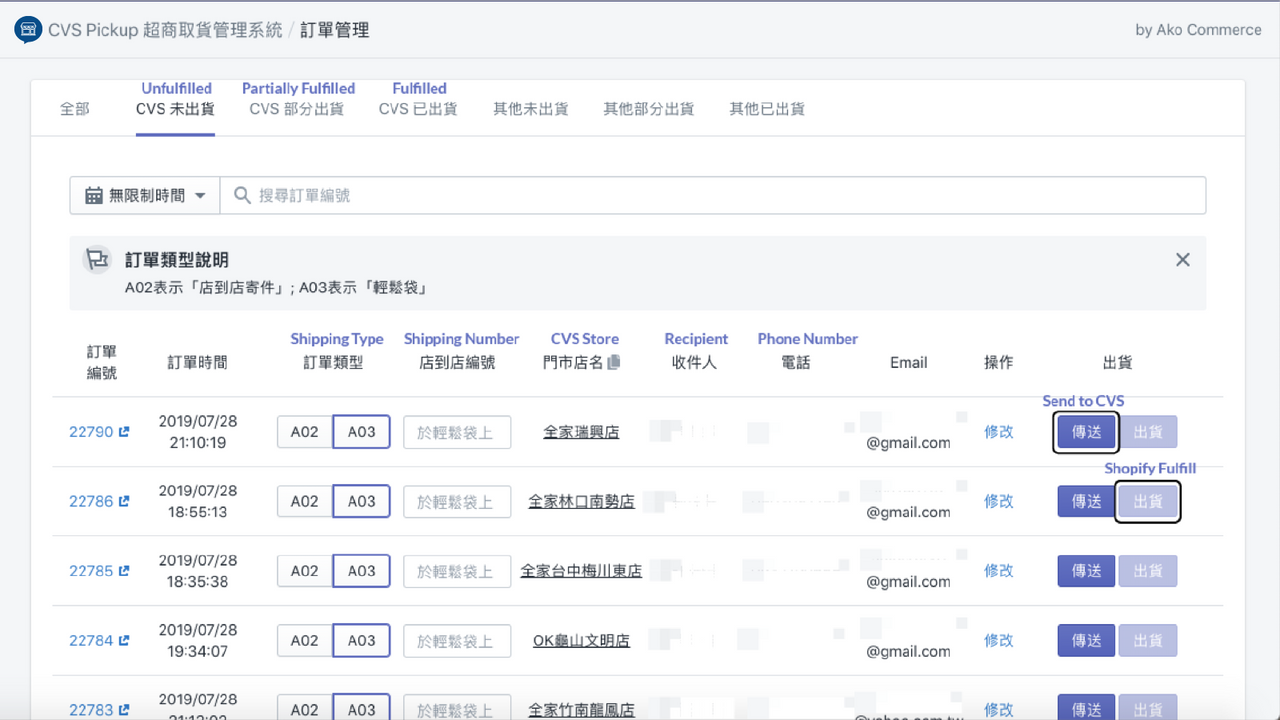Open store link 全家瑞興店
The image size is (1280, 720).
tap(581, 432)
